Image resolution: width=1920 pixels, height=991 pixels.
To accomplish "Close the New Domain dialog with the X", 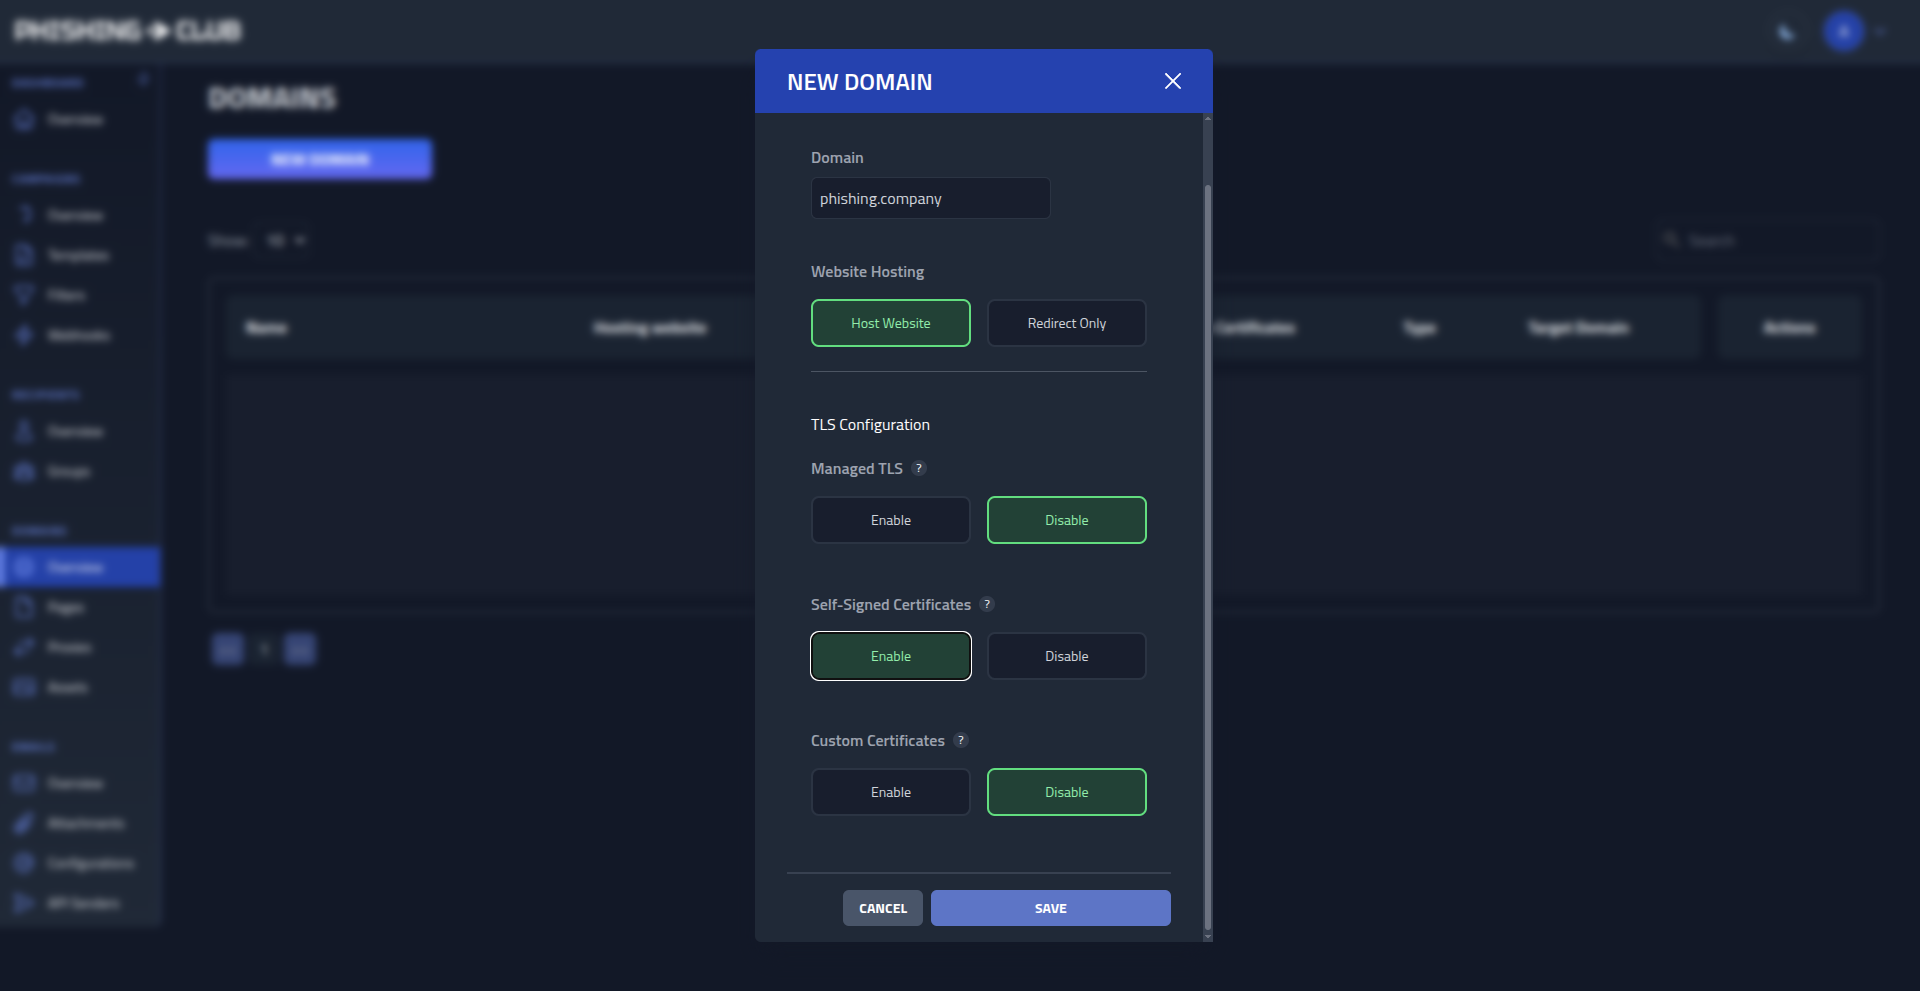I will click(x=1173, y=81).
